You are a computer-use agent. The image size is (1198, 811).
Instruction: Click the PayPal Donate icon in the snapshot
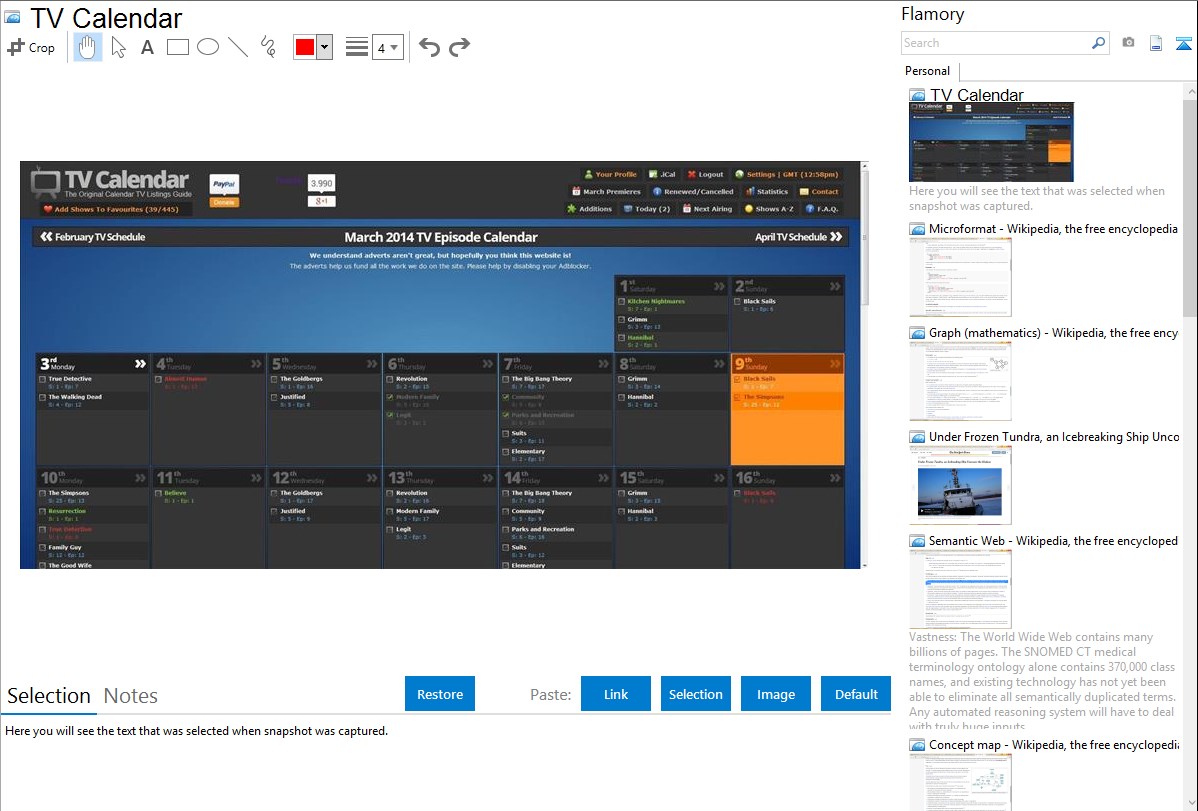224,190
